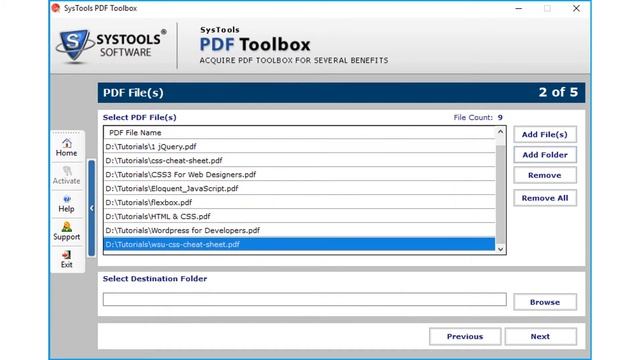This screenshot has width=640, height=360.
Task: Click Remove All to clear the list
Action: click(x=545, y=198)
